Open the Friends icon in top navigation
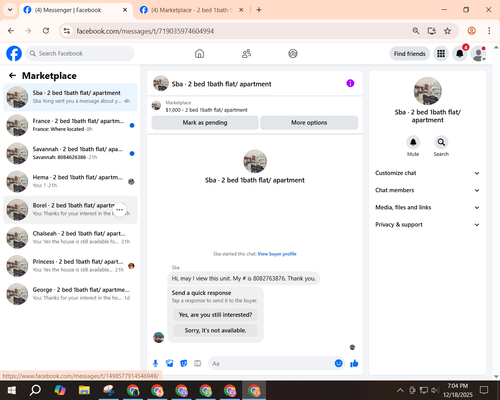Screen dimensions: 500x400 pyautogui.click(x=246, y=53)
